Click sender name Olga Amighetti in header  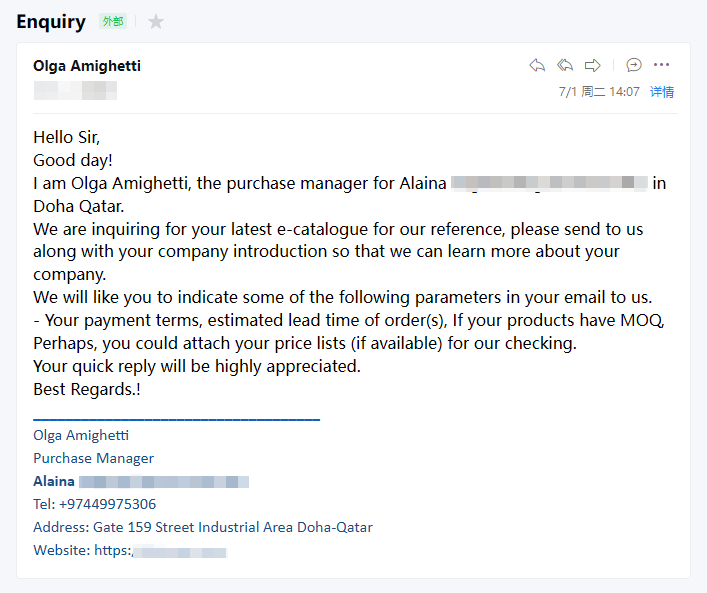(87, 66)
